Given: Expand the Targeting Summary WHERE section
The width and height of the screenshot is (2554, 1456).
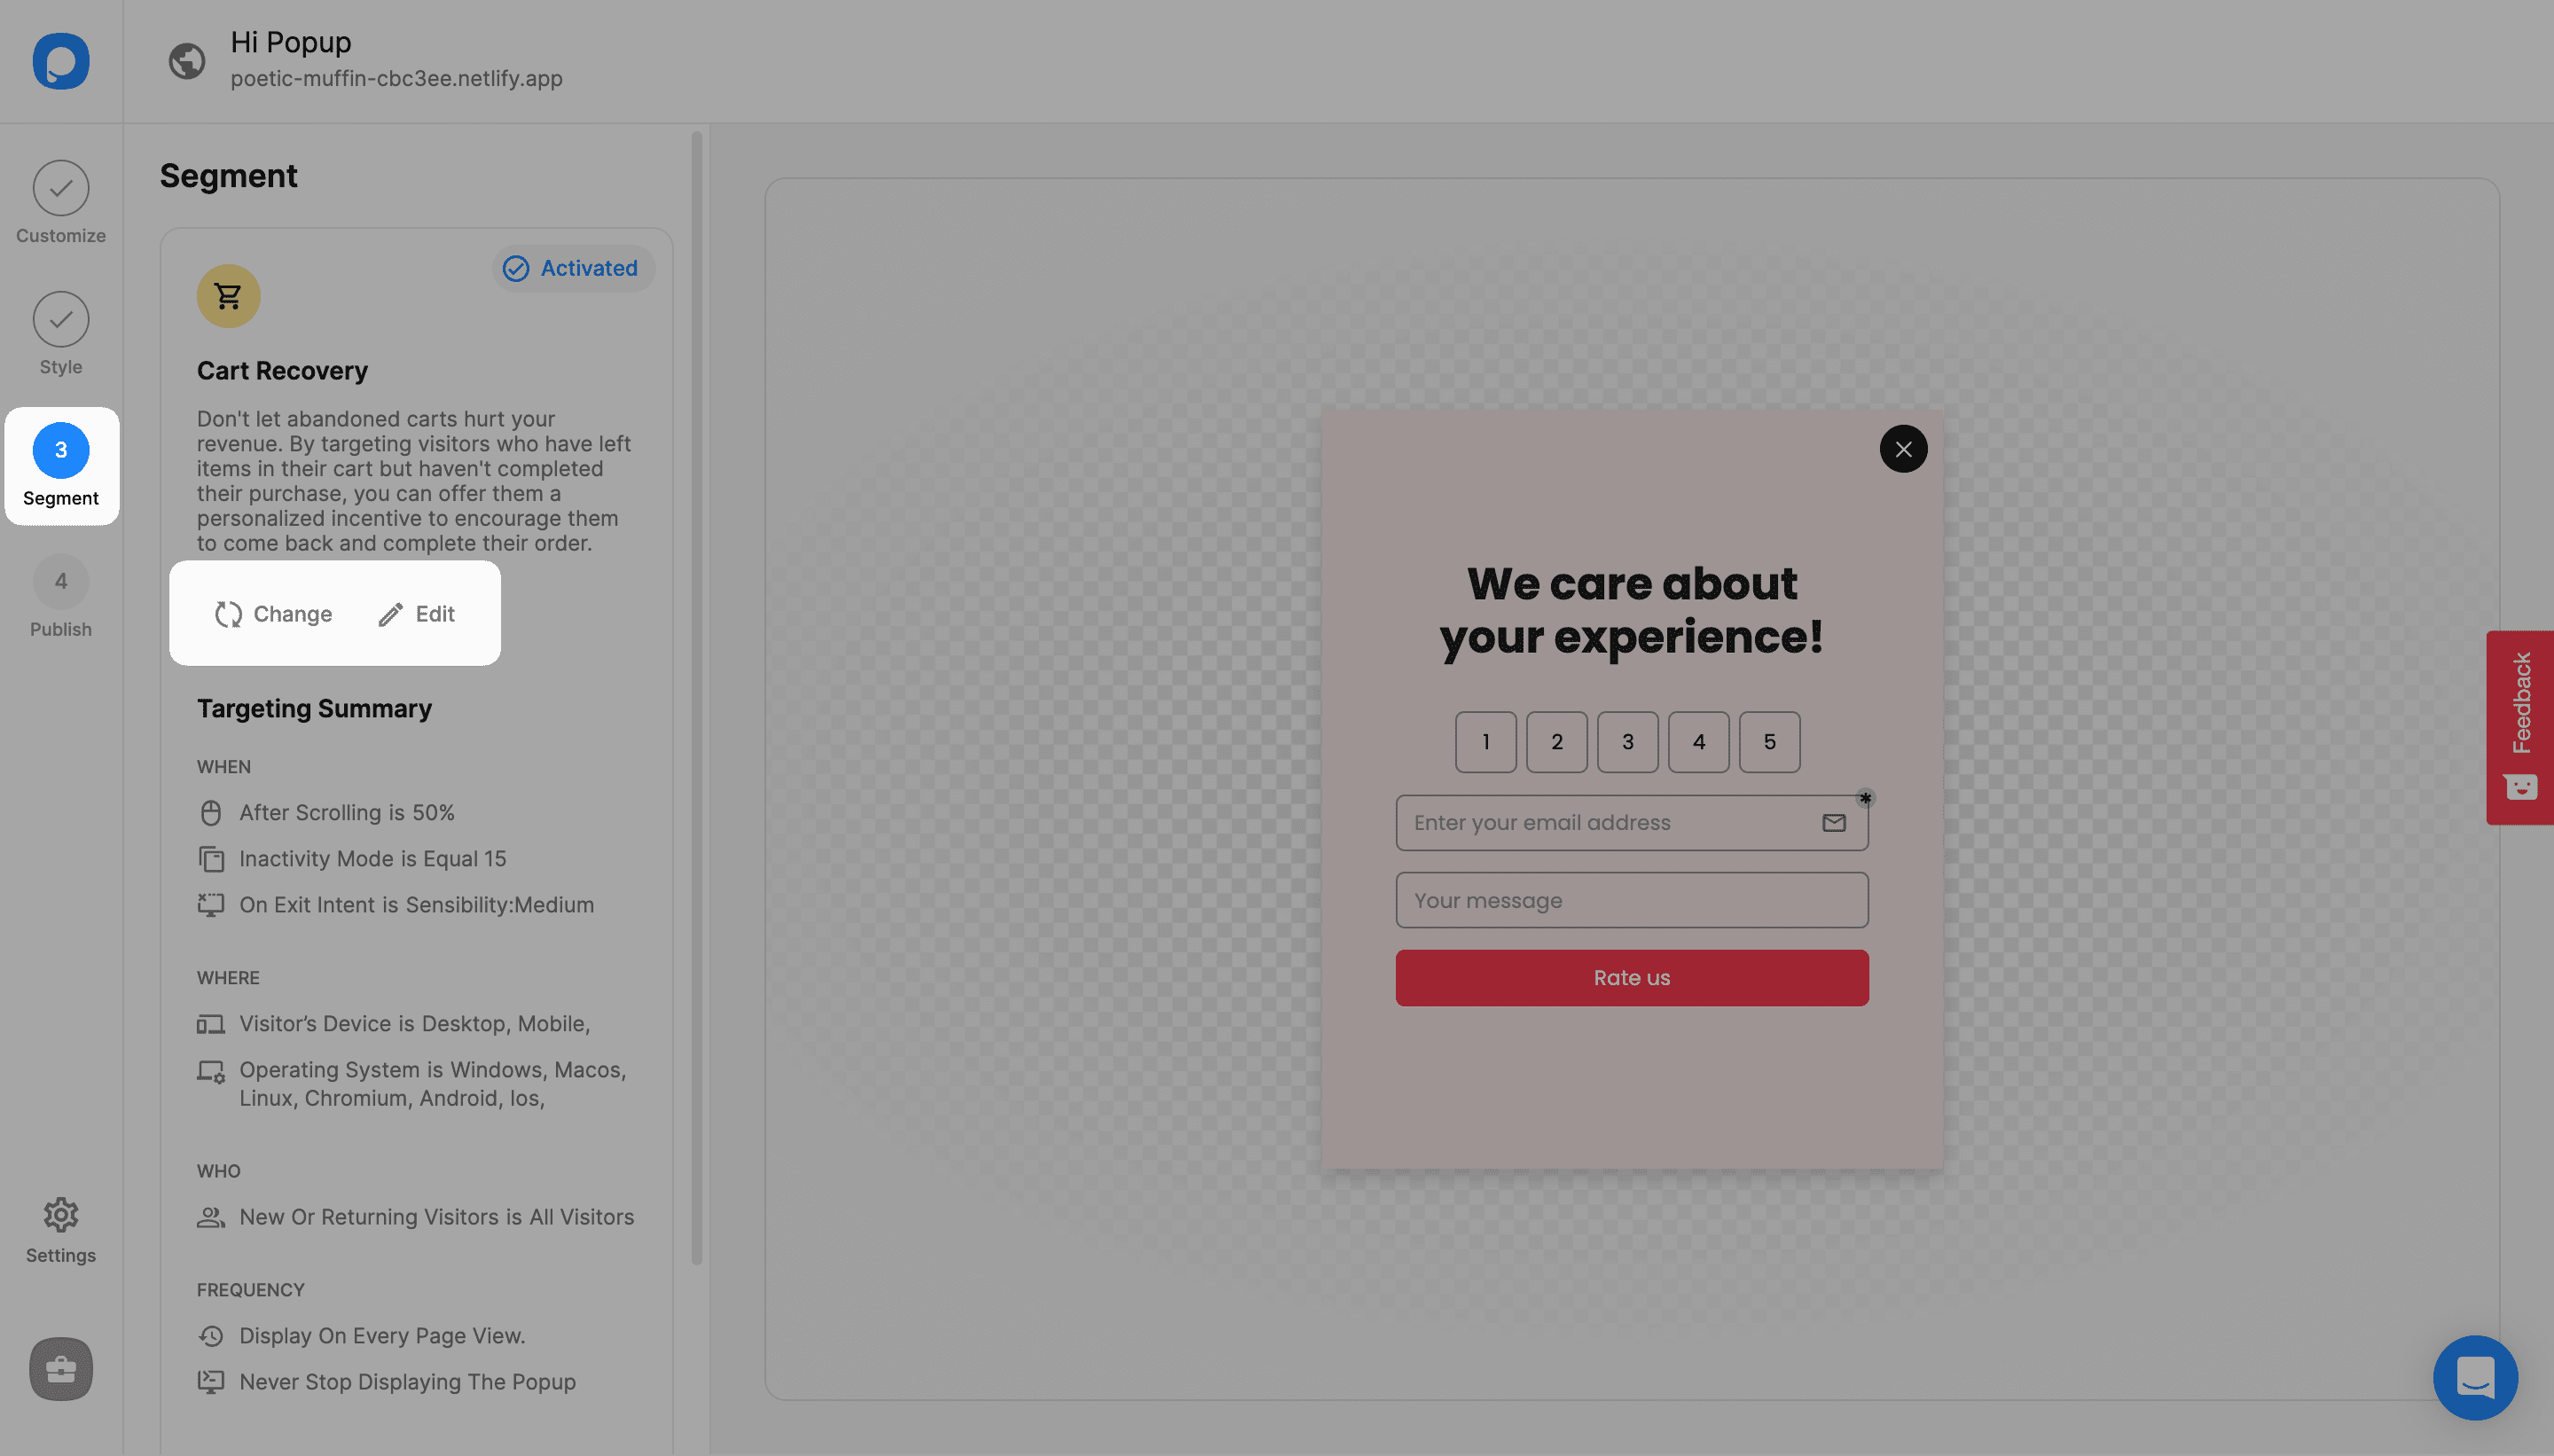Looking at the screenshot, I should pos(226,977).
